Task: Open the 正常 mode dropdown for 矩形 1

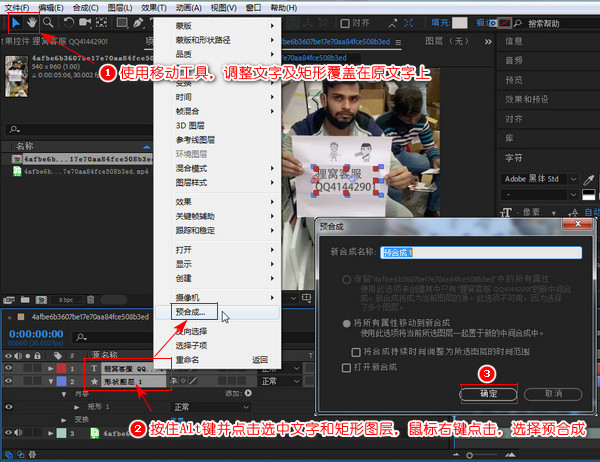Action: pyautogui.click(x=210, y=407)
